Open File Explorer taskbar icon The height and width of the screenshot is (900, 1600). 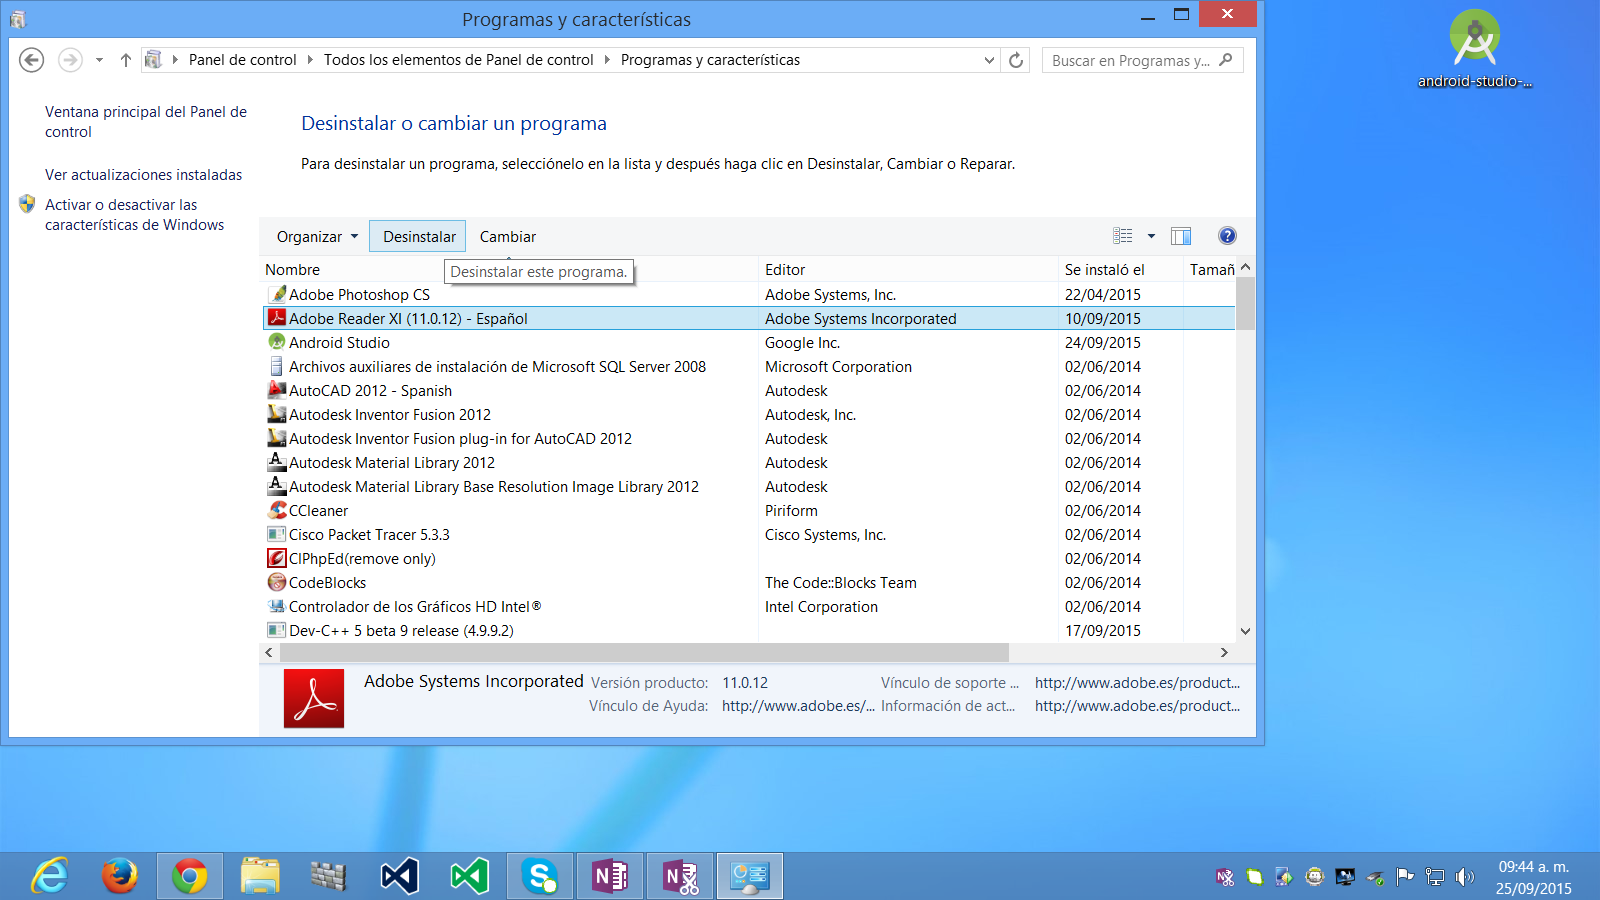260,877
